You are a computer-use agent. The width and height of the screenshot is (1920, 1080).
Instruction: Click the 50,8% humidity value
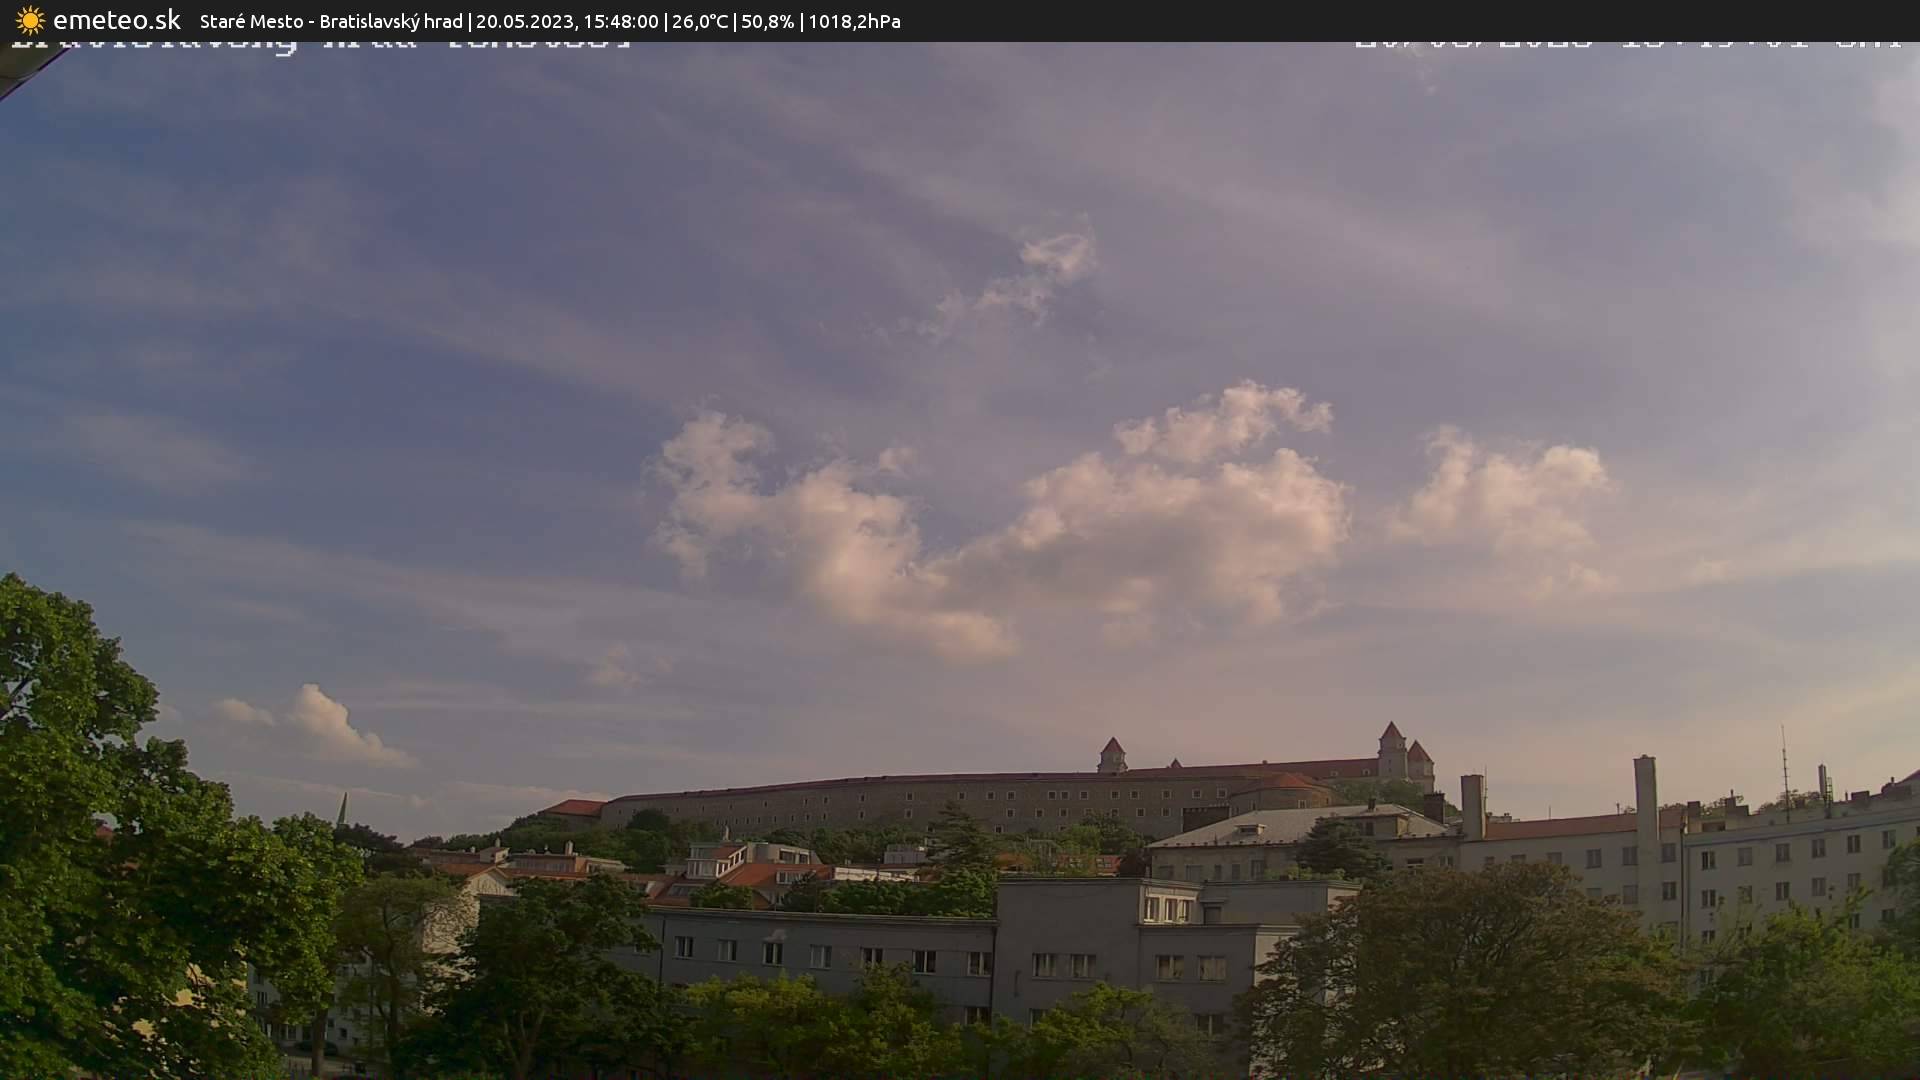767,21
